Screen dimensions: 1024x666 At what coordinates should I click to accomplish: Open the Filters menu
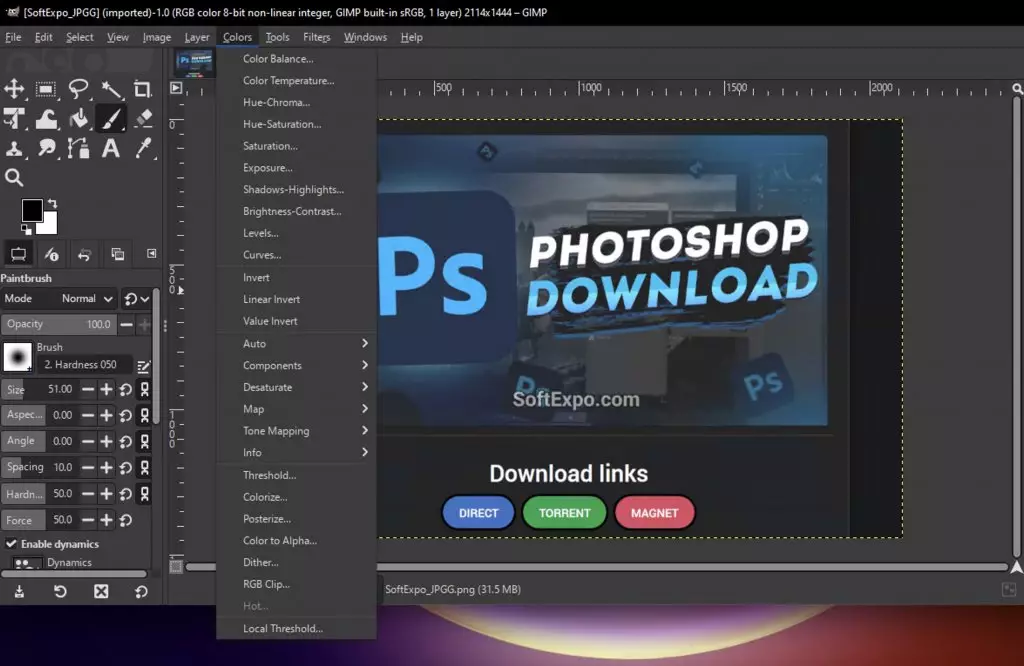pos(316,37)
